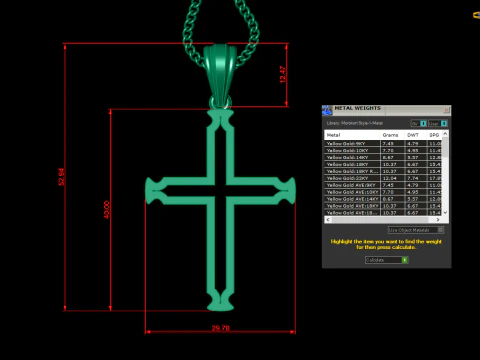Click the Metal Weights panel title icon

pos(327,110)
